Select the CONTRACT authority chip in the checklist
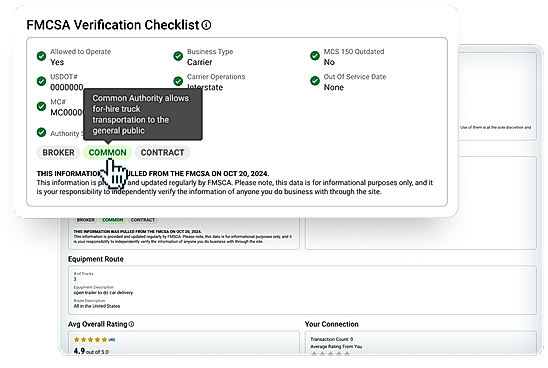This screenshot has width=548, height=368. pyautogui.click(x=162, y=153)
